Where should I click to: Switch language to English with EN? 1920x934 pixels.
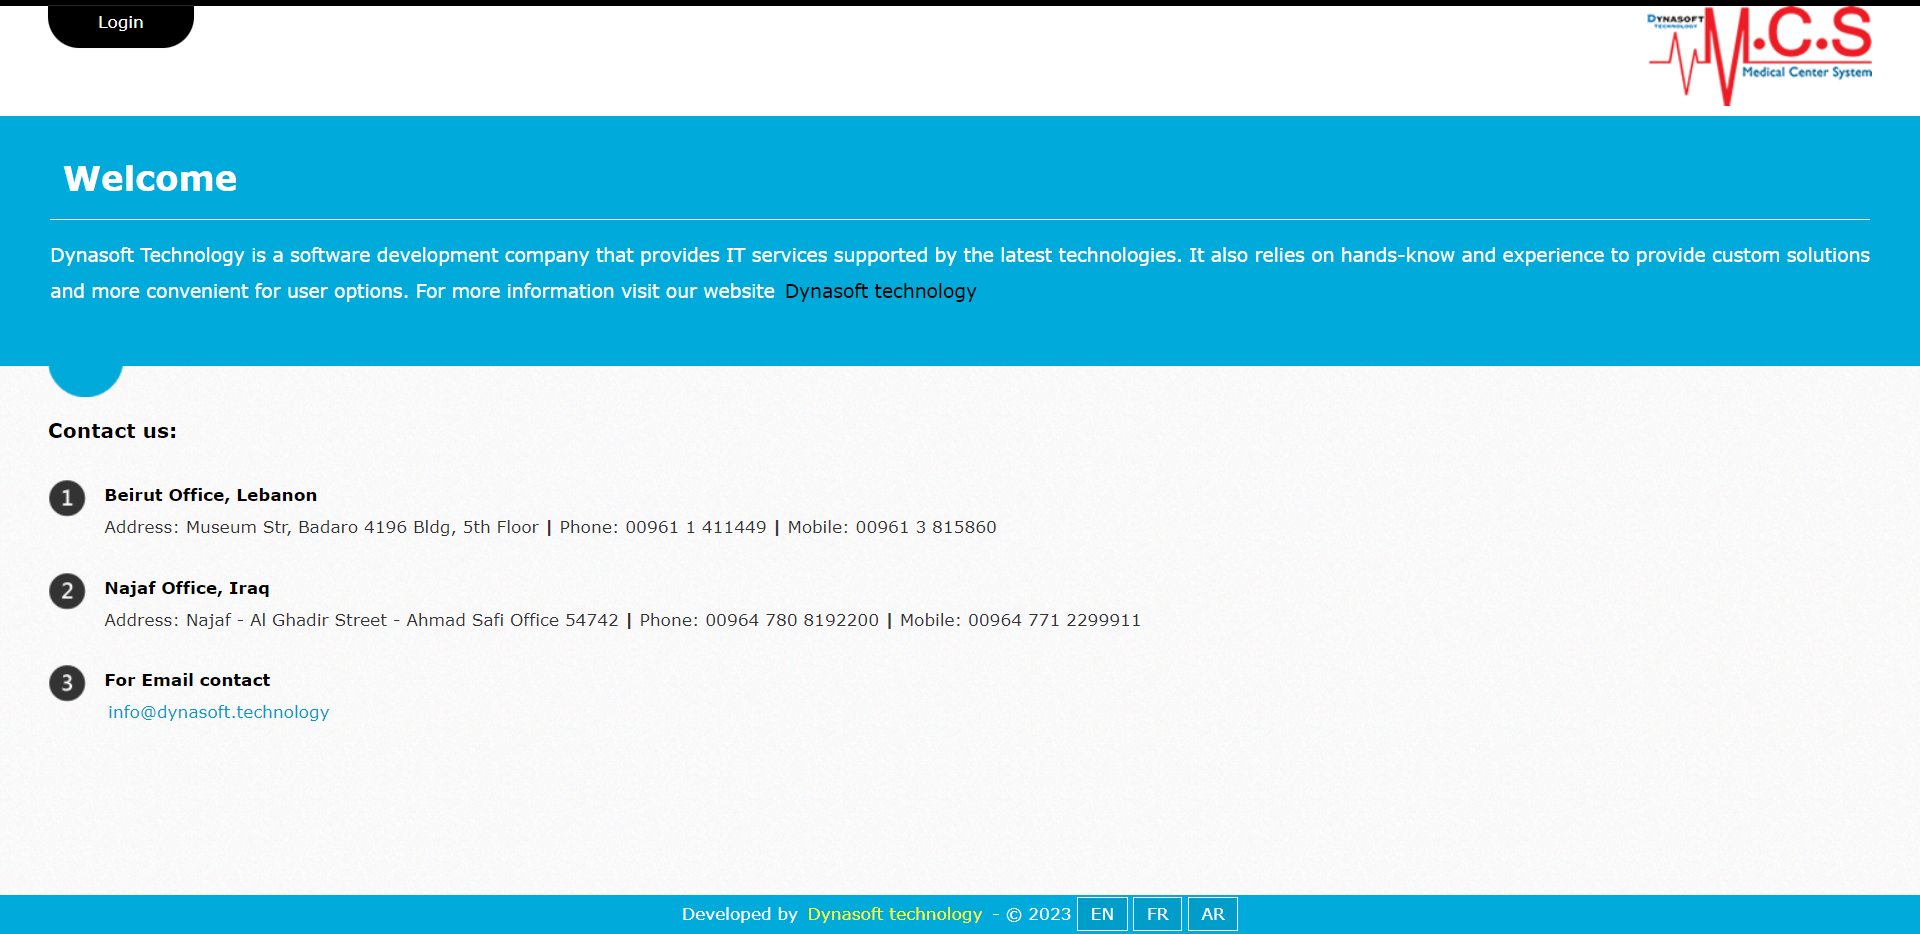(1102, 914)
